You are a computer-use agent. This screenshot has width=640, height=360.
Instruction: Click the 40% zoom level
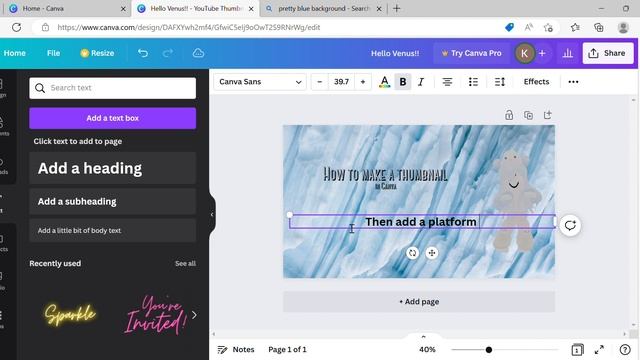coord(427,350)
